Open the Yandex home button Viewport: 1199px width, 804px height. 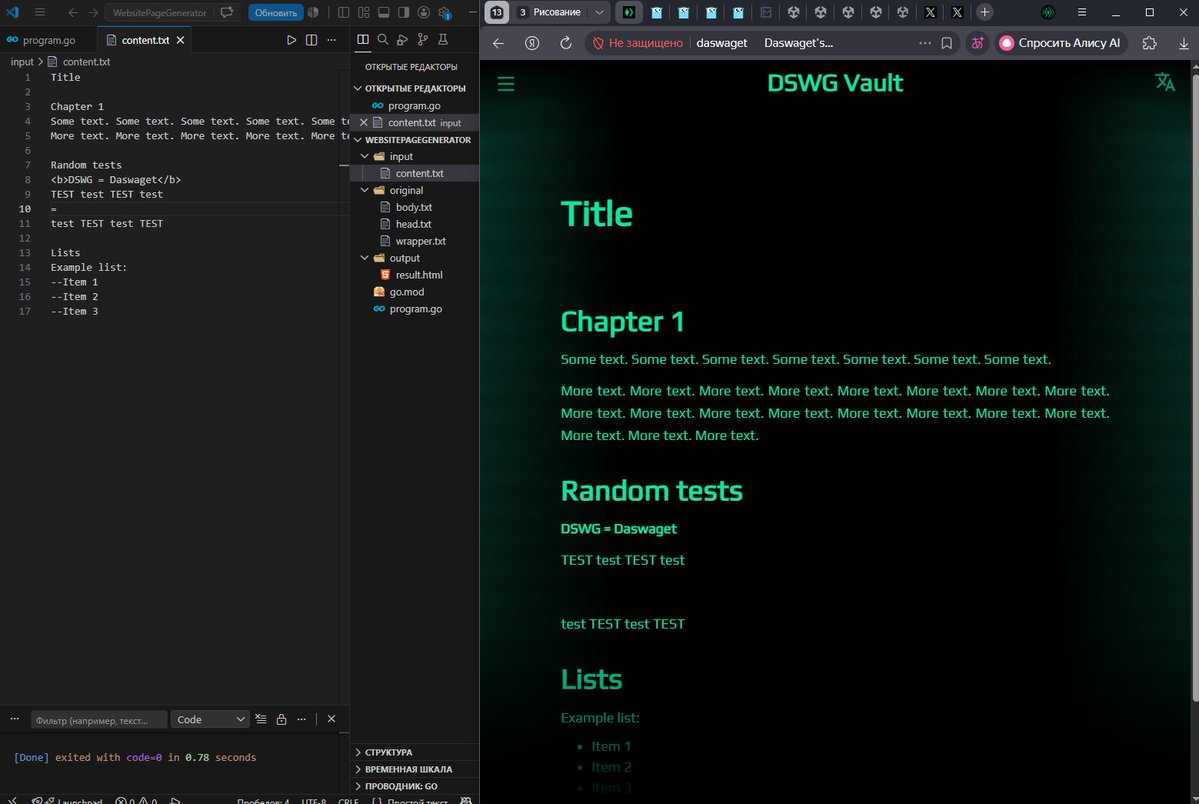532,44
